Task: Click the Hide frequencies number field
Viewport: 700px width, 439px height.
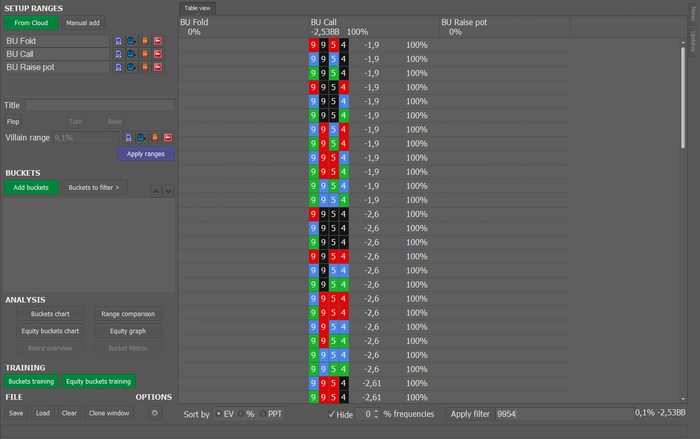Action: point(364,414)
